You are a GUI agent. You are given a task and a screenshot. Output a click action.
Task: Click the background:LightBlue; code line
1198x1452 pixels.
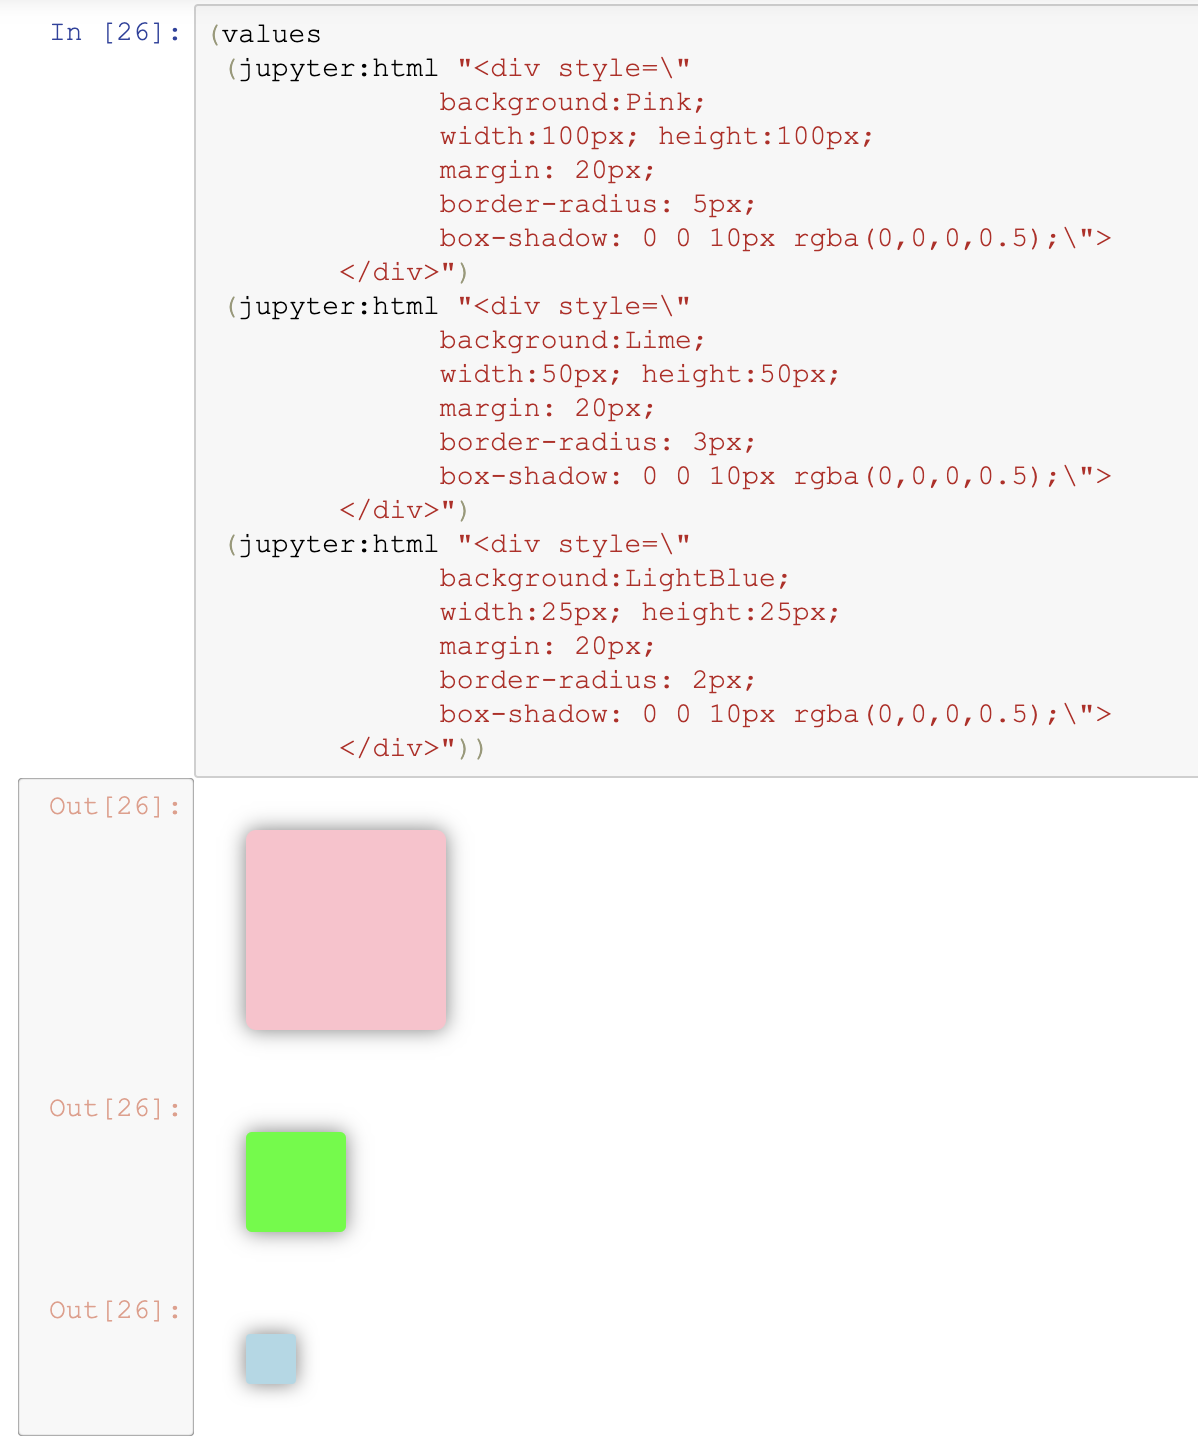coord(615,578)
